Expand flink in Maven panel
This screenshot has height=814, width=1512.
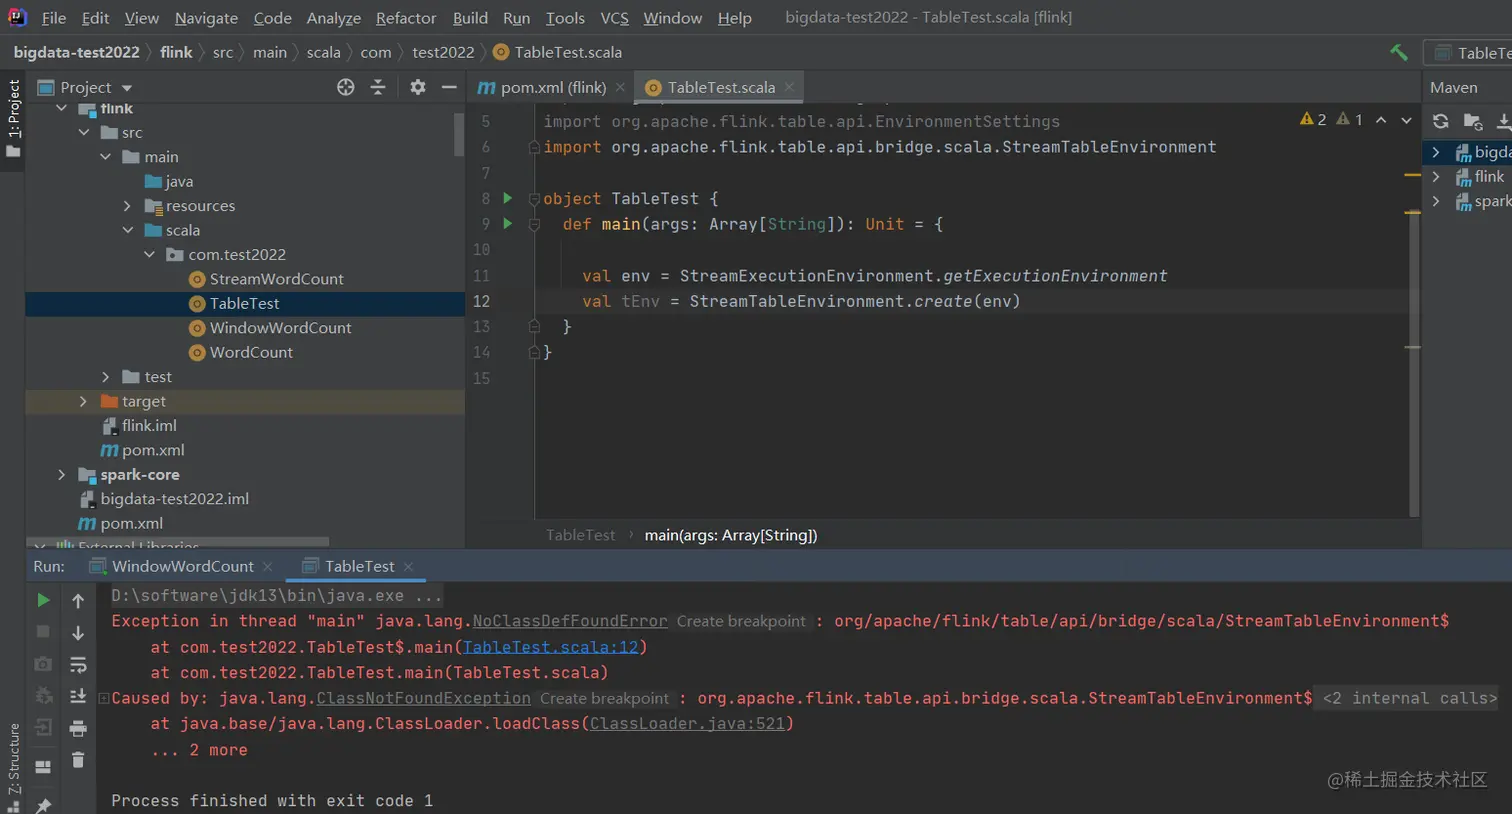pyautogui.click(x=1436, y=176)
